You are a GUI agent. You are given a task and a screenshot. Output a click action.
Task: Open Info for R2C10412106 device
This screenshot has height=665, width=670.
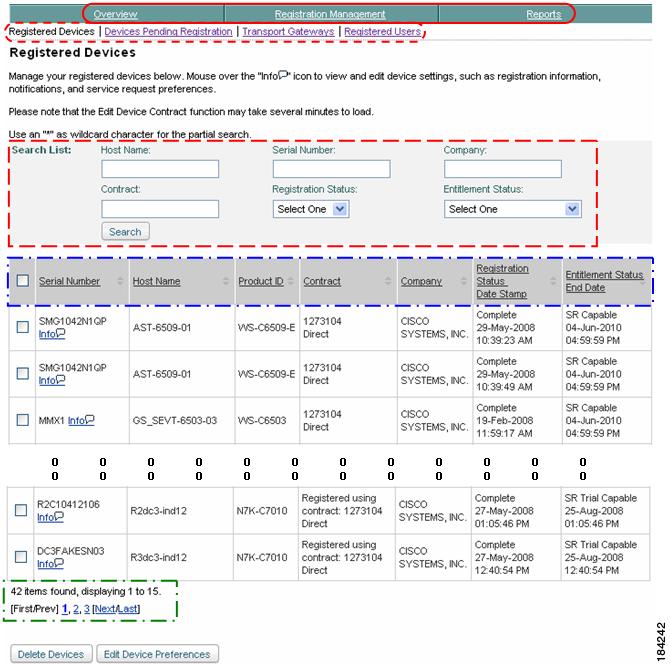50,518
